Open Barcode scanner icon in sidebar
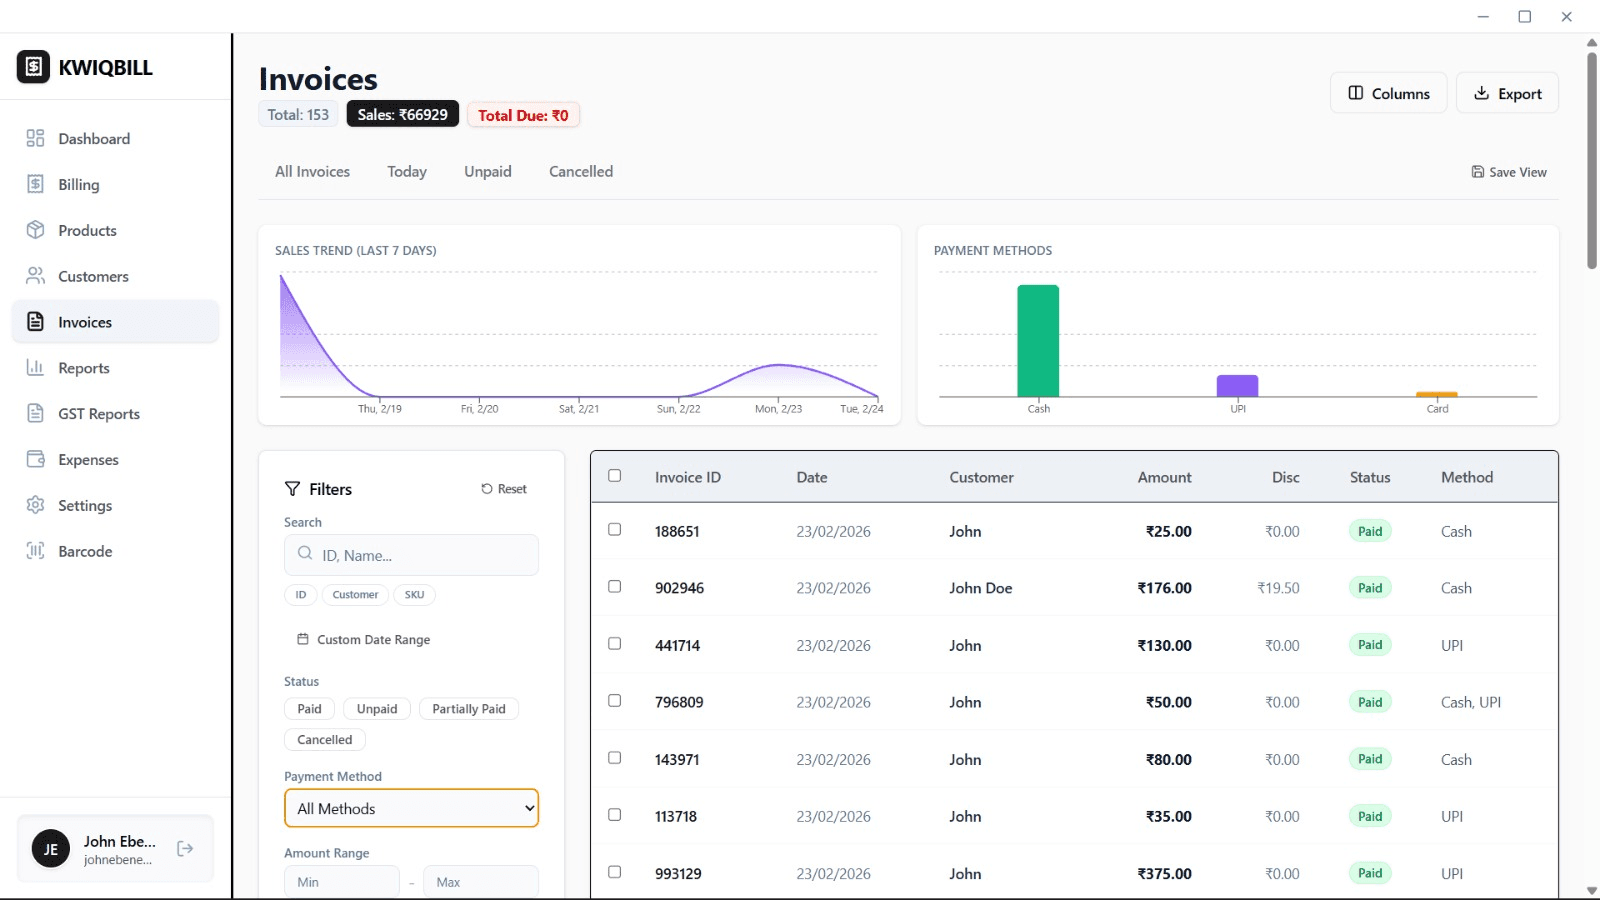 [36, 551]
